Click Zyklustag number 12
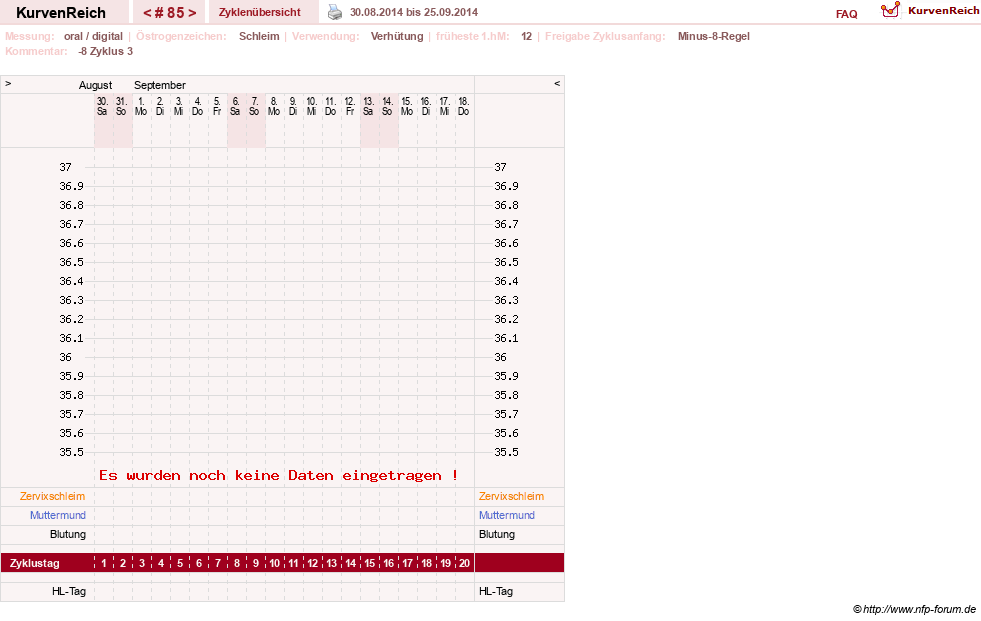This screenshot has height=621, width=981. [x=312, y=563]
